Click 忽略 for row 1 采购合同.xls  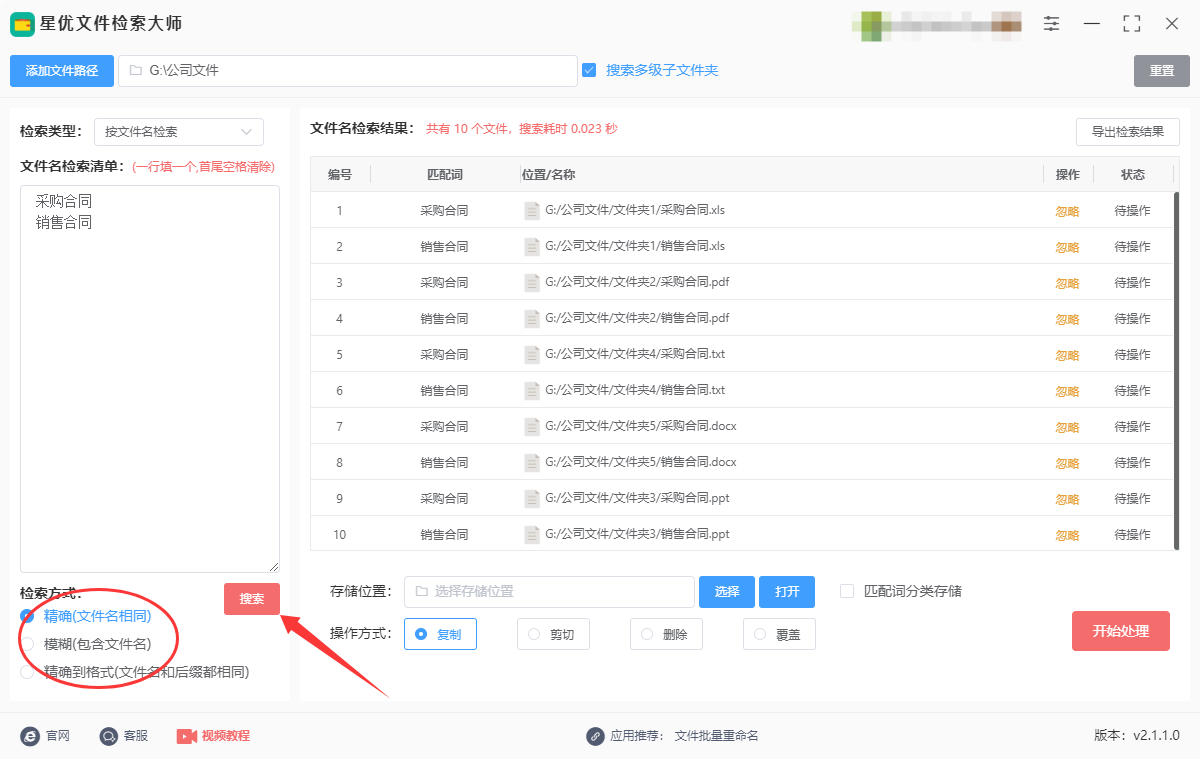(1068, 211)
